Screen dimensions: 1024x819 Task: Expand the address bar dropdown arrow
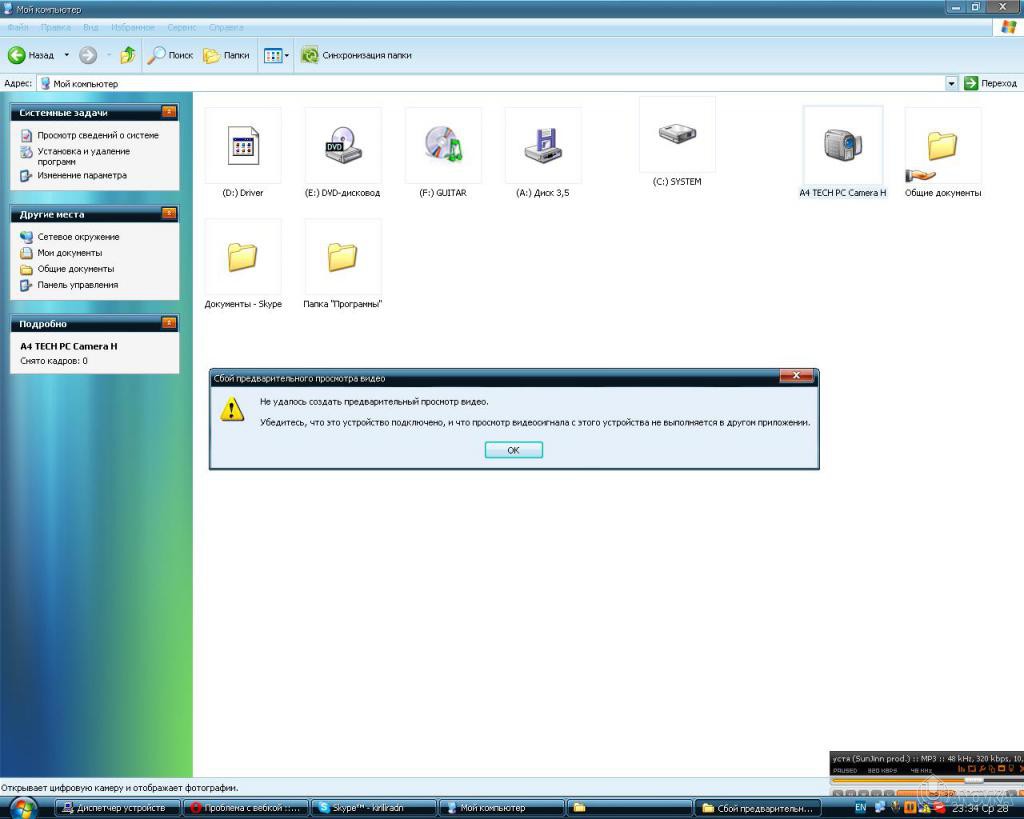[951, 84]
